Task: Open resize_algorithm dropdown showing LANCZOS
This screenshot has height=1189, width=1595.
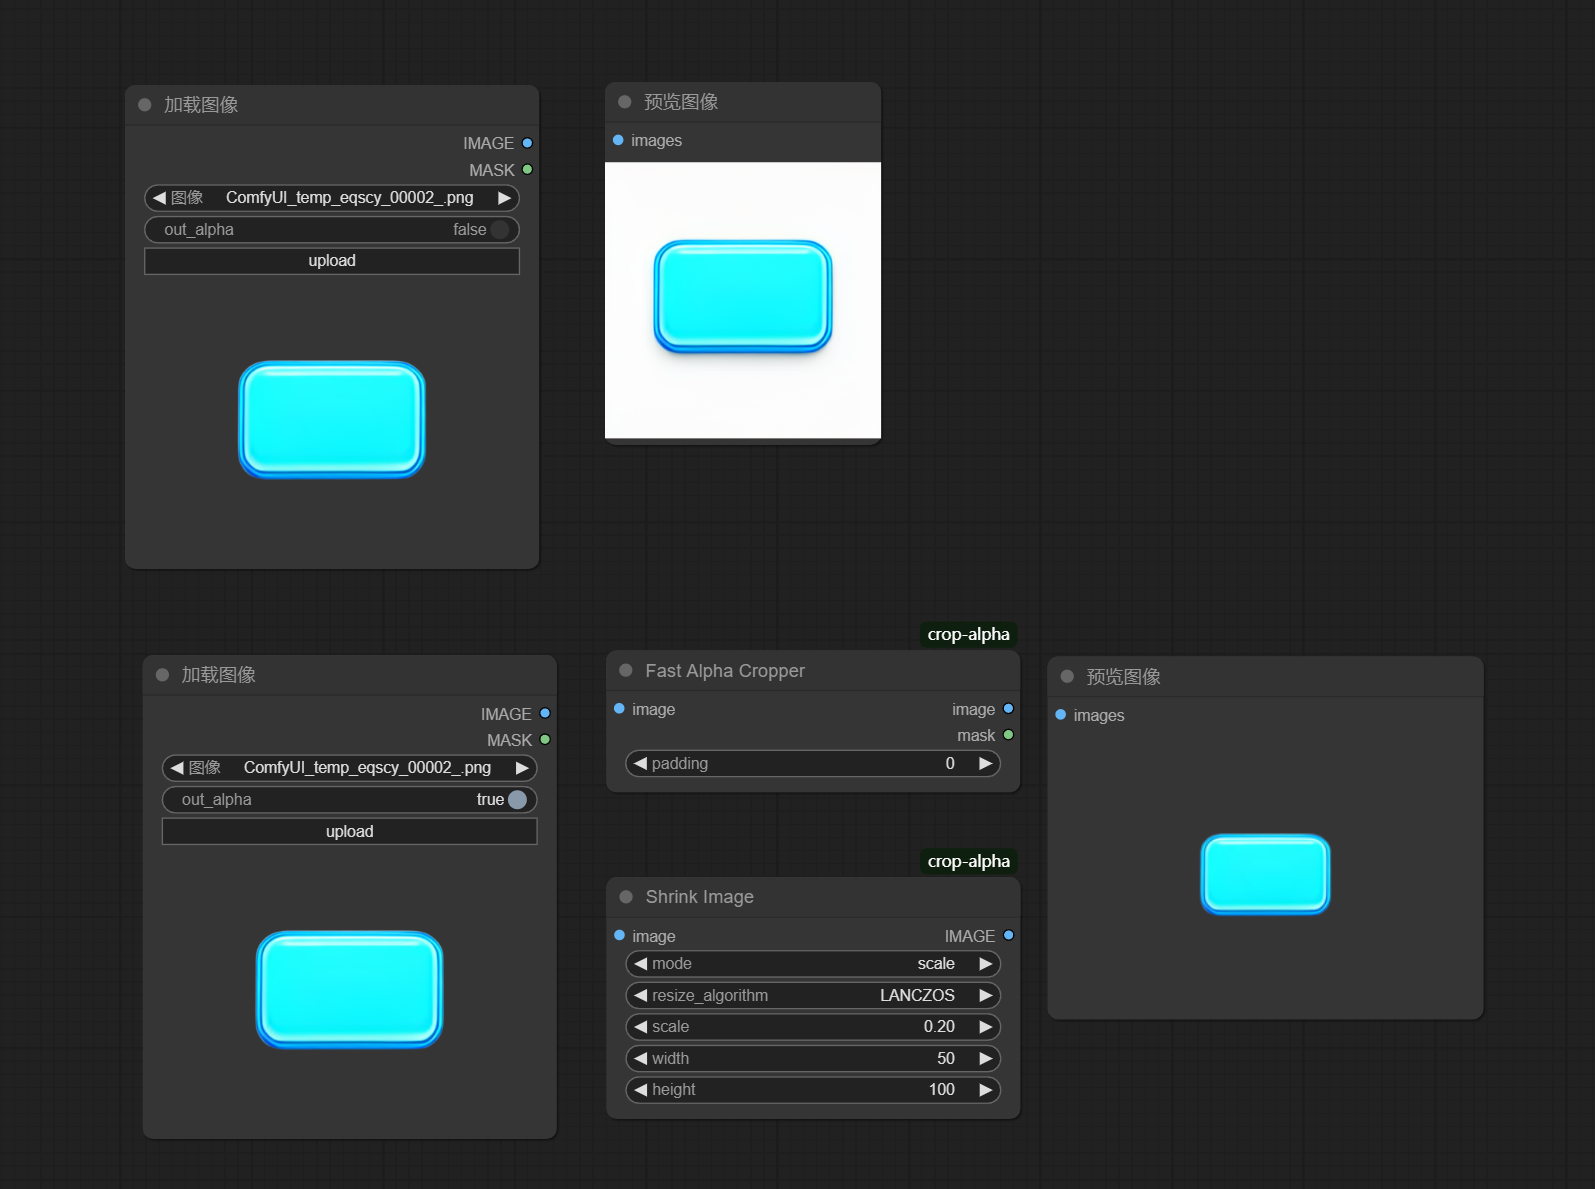Action: [813, 995]
